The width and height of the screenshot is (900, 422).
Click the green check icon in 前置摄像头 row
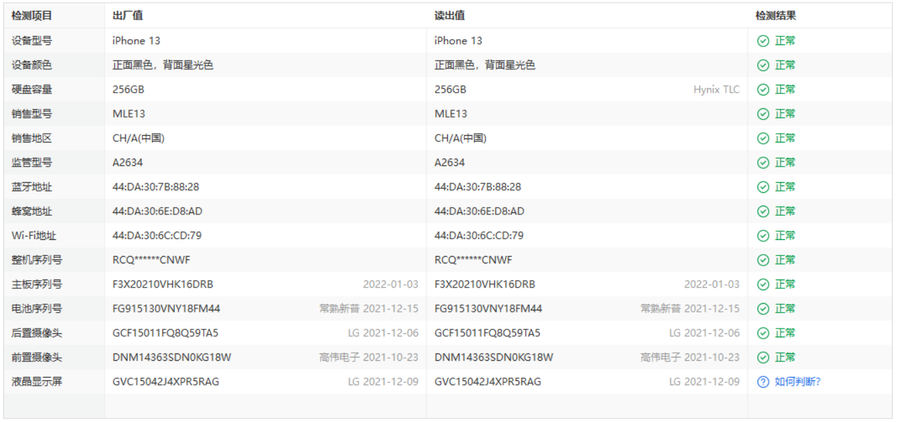coord(763,357)
